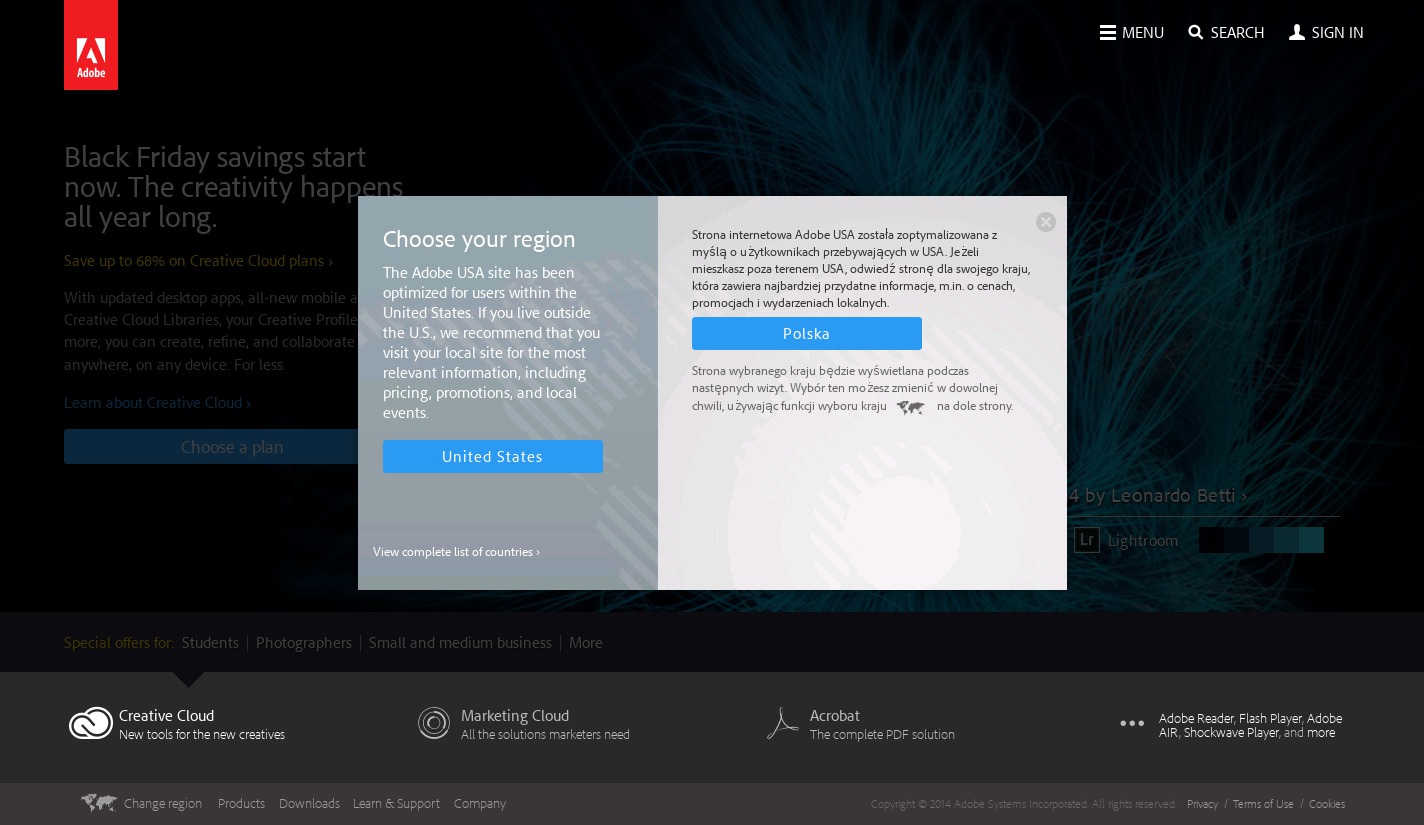The height and width of the screenshot is (825, 1424).
Task: Expand More special offers
Action: click(x=586, y=643)
